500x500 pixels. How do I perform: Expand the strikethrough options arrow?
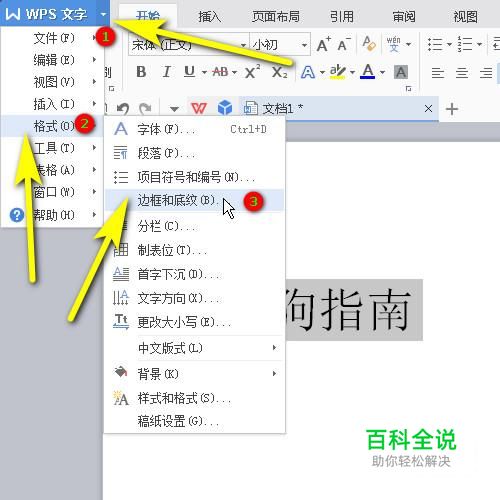[234, 72]
